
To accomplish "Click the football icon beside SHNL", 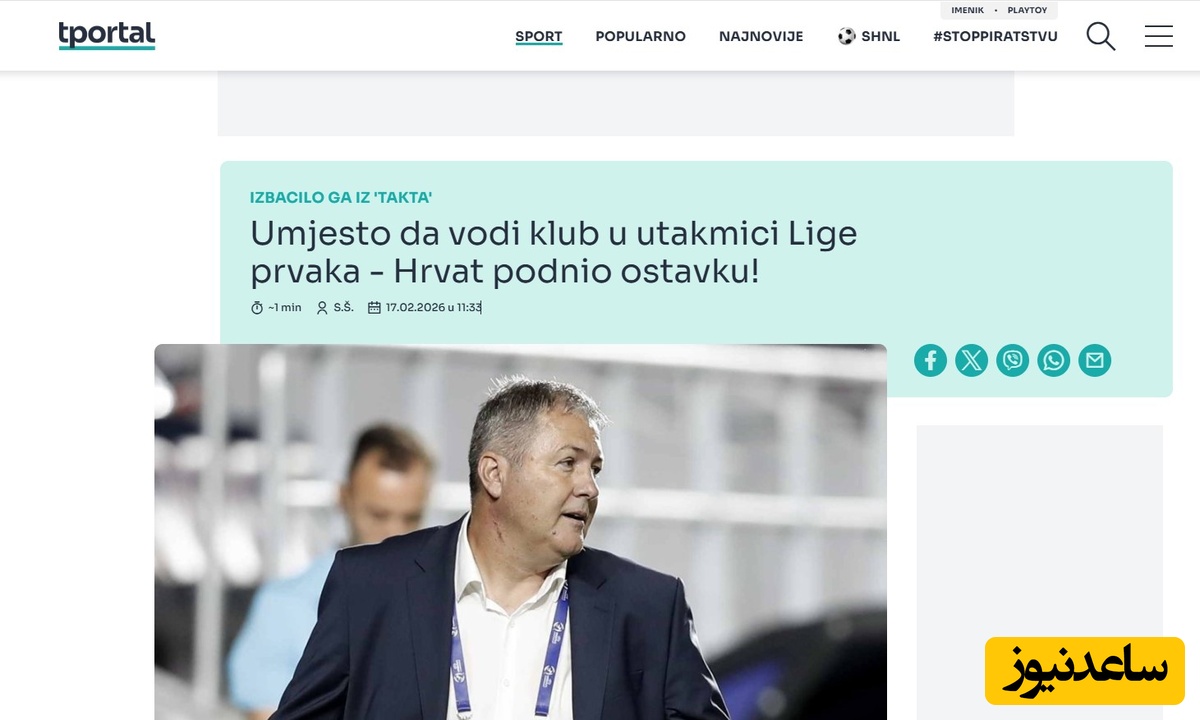I will 847,36.
